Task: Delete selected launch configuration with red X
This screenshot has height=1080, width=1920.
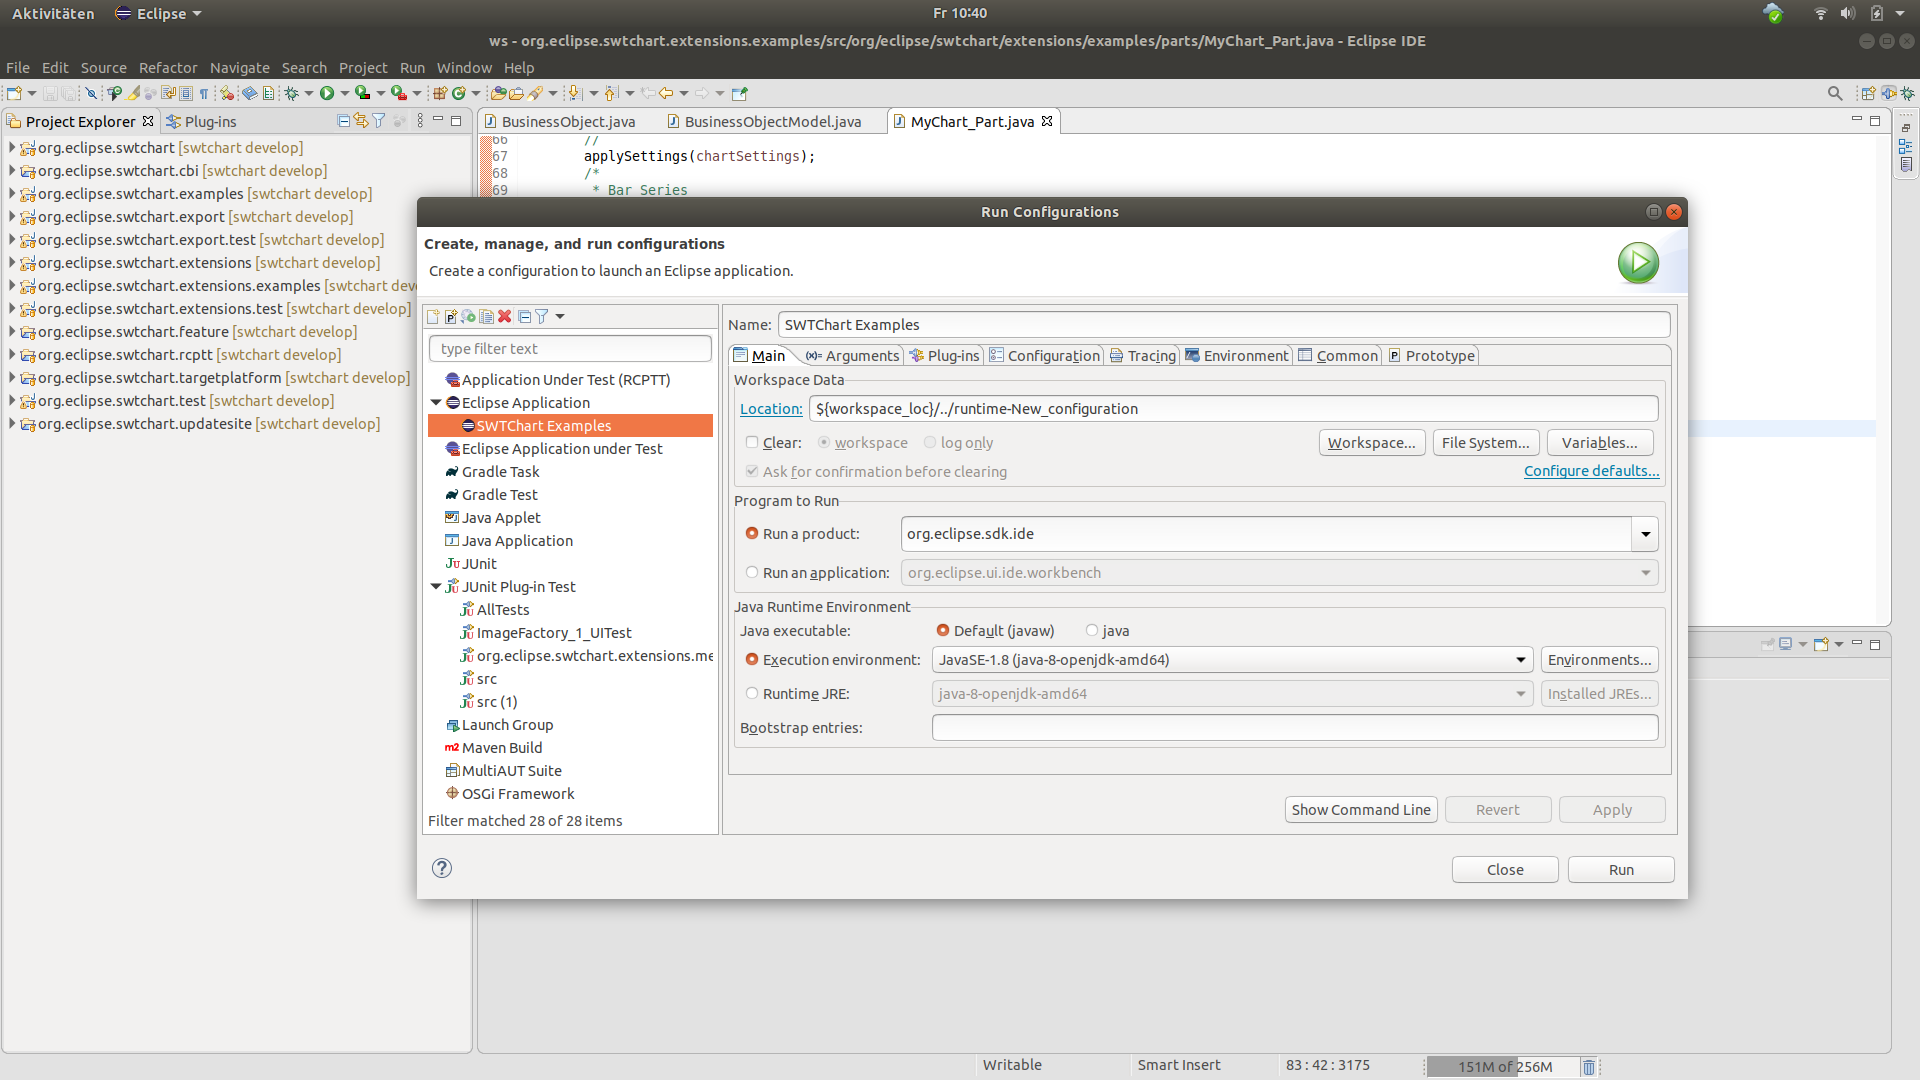Action: pos(505,316)
